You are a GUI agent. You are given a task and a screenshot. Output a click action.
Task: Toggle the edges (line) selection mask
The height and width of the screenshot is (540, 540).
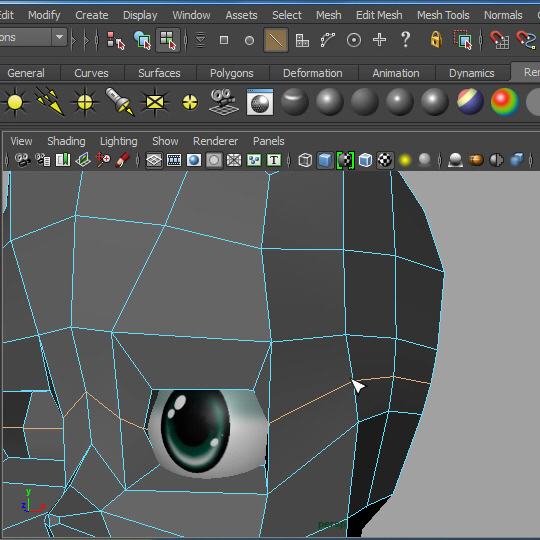(276, 40)
